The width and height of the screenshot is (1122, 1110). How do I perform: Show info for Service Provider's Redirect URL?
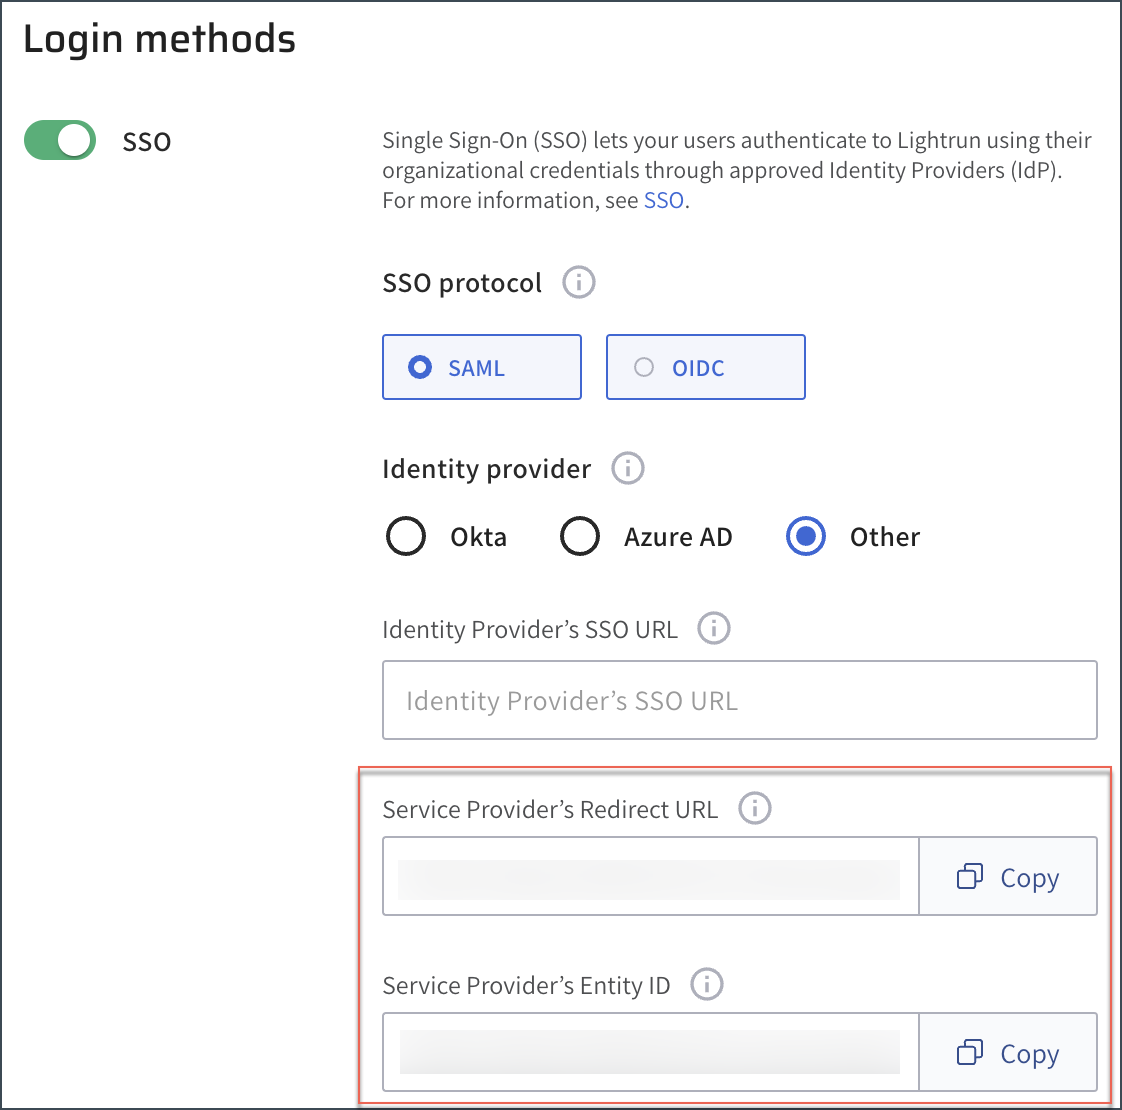tap(754, 808)
